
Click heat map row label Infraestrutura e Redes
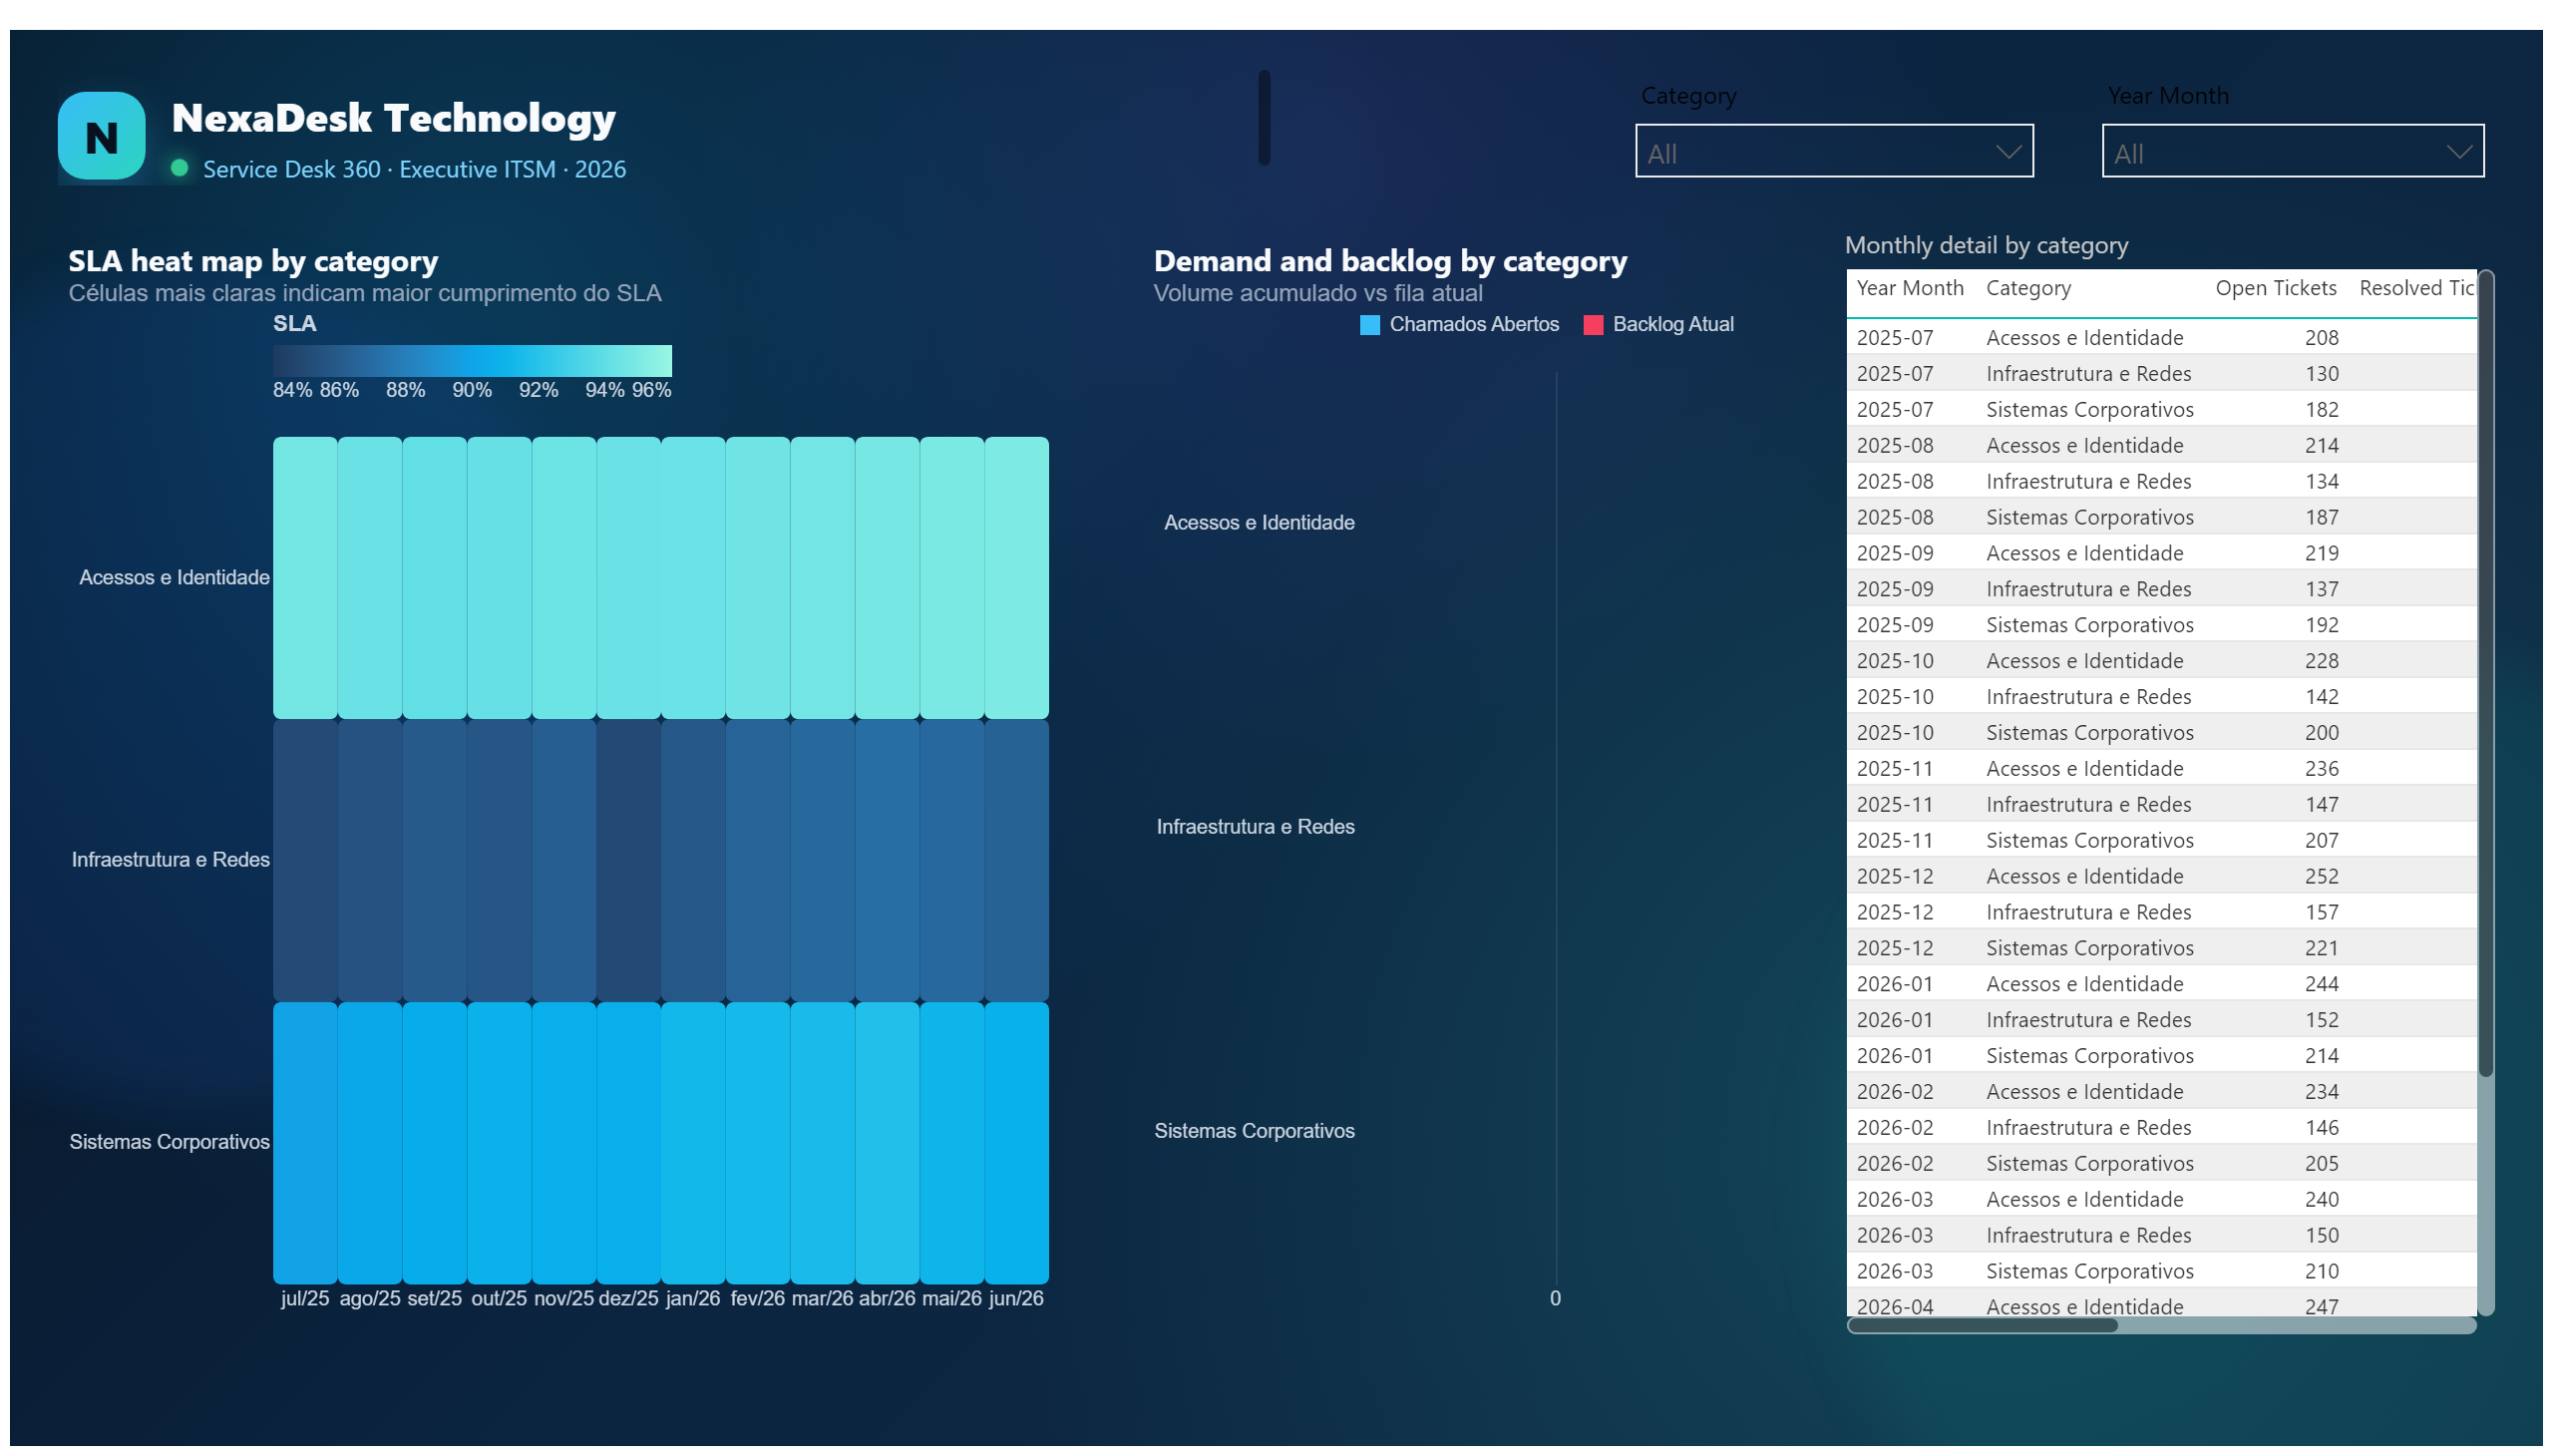coord(171,860)
